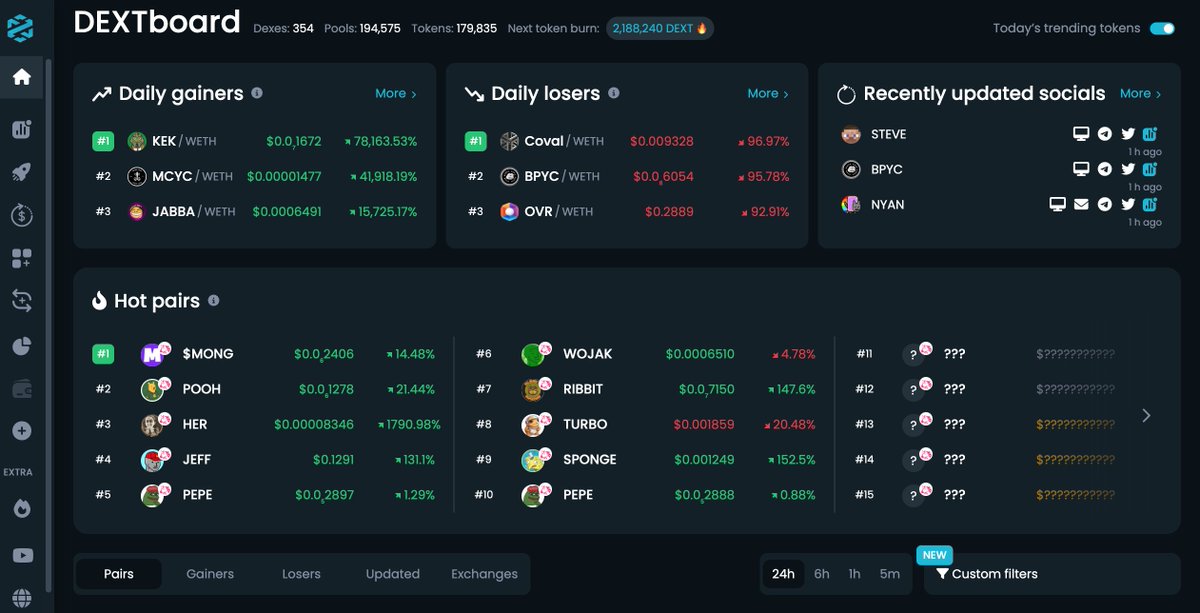
Task: Open the pie chart icon in sidebar
Action: tap(21, 346)
